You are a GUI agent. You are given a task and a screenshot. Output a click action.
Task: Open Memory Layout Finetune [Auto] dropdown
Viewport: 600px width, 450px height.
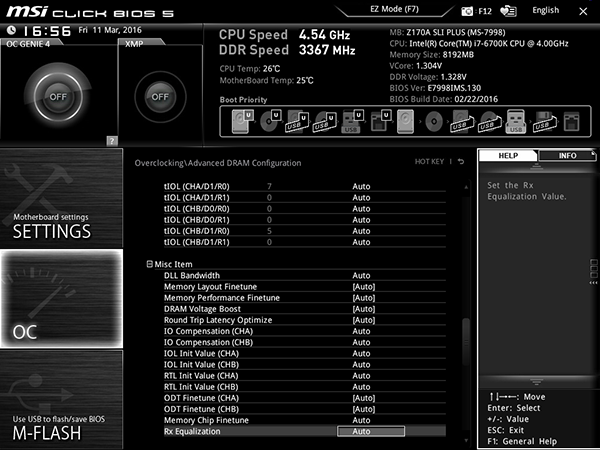pos(364,287)
